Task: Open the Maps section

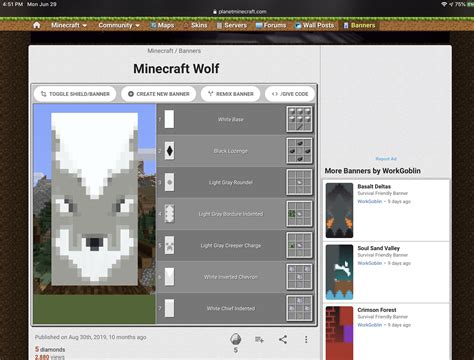Action: click(x=162, y=25)
